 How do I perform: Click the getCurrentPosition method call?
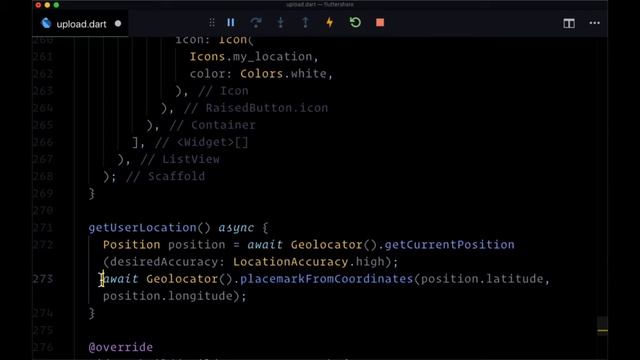click(449, 244)
